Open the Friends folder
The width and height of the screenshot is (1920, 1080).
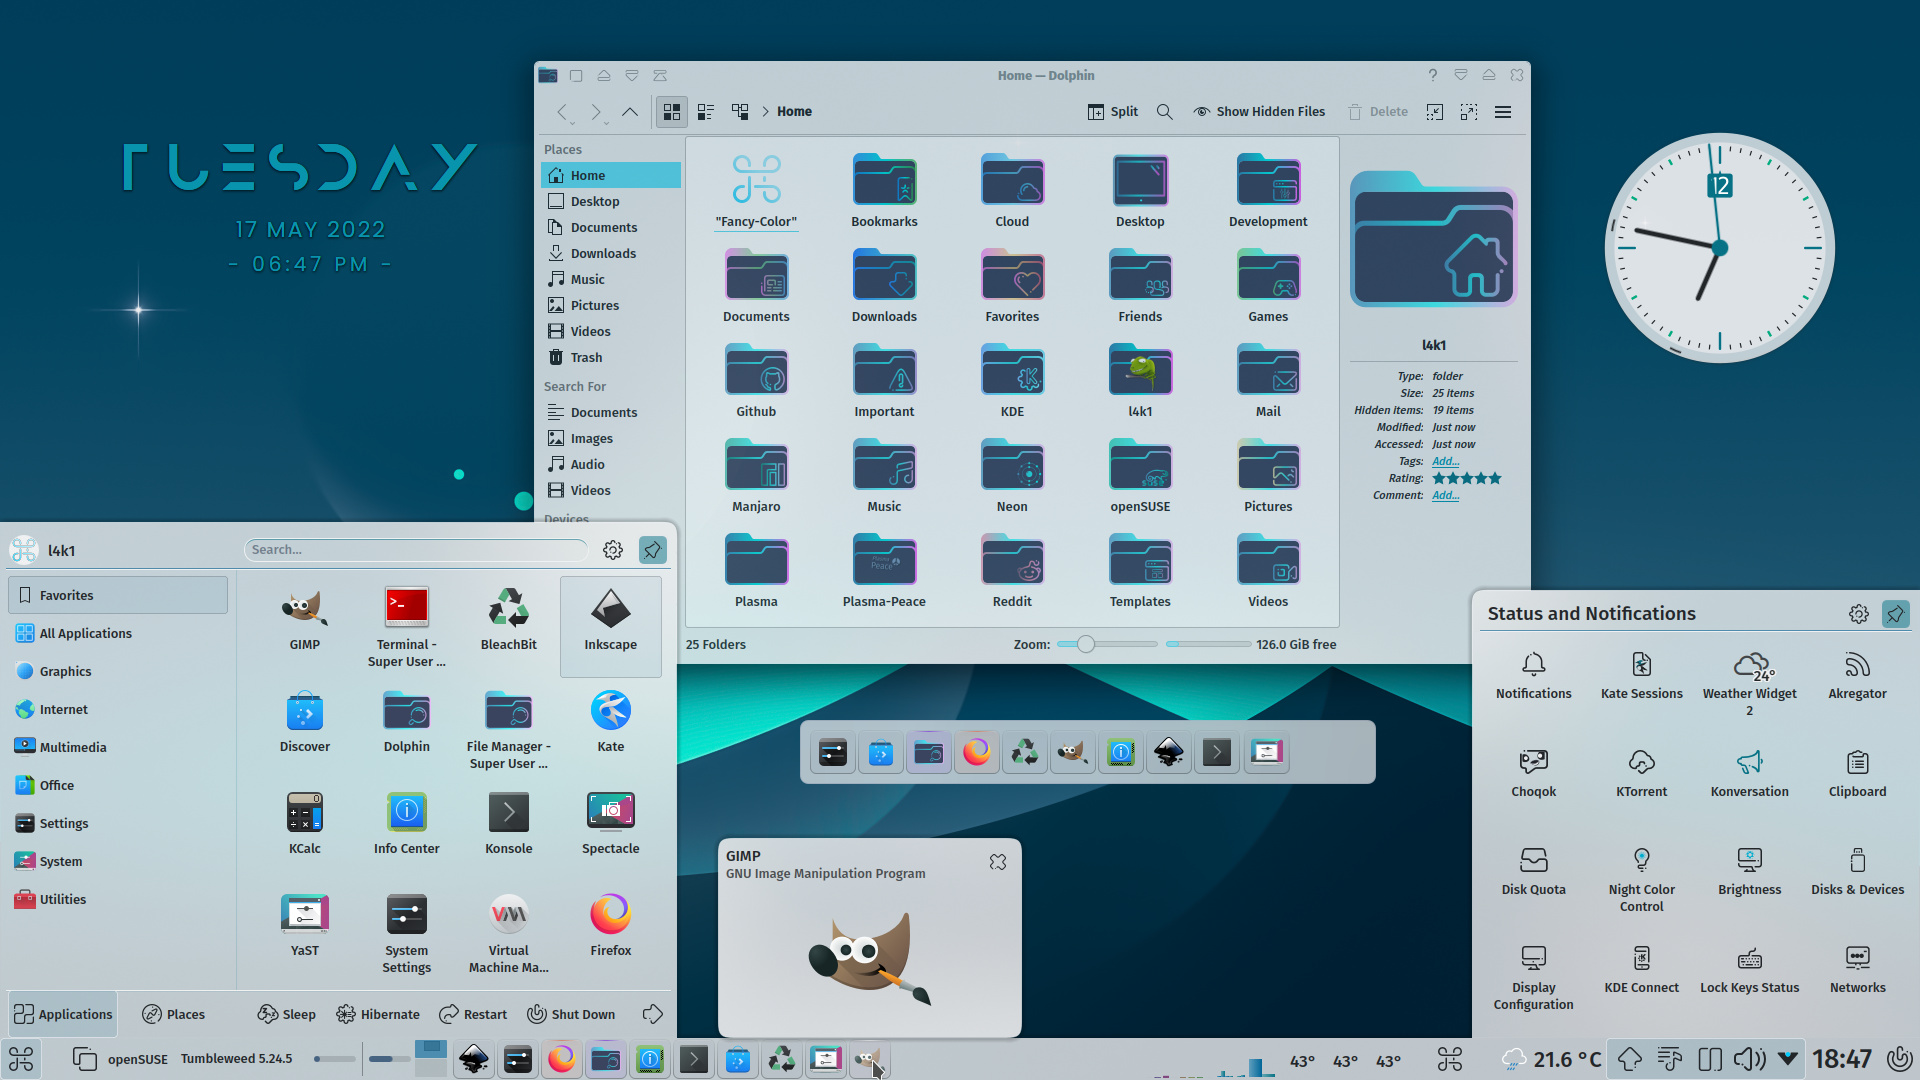(x=1140, y=286)
